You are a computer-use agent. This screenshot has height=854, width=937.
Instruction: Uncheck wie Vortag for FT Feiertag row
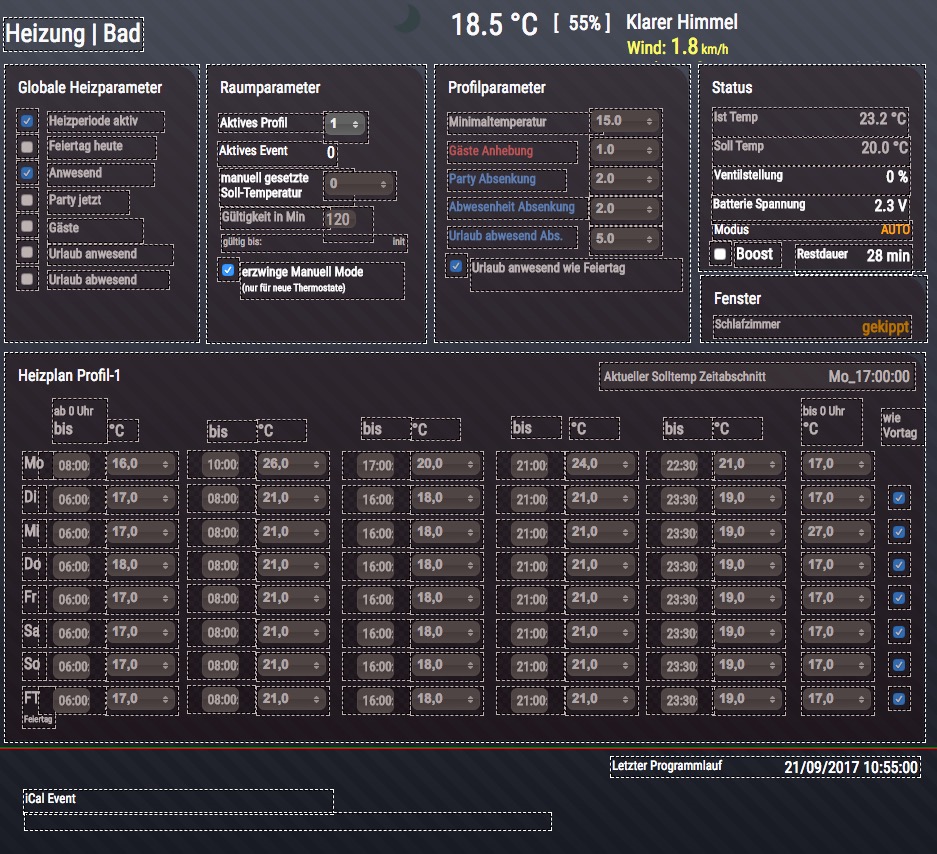coord(899,699)
